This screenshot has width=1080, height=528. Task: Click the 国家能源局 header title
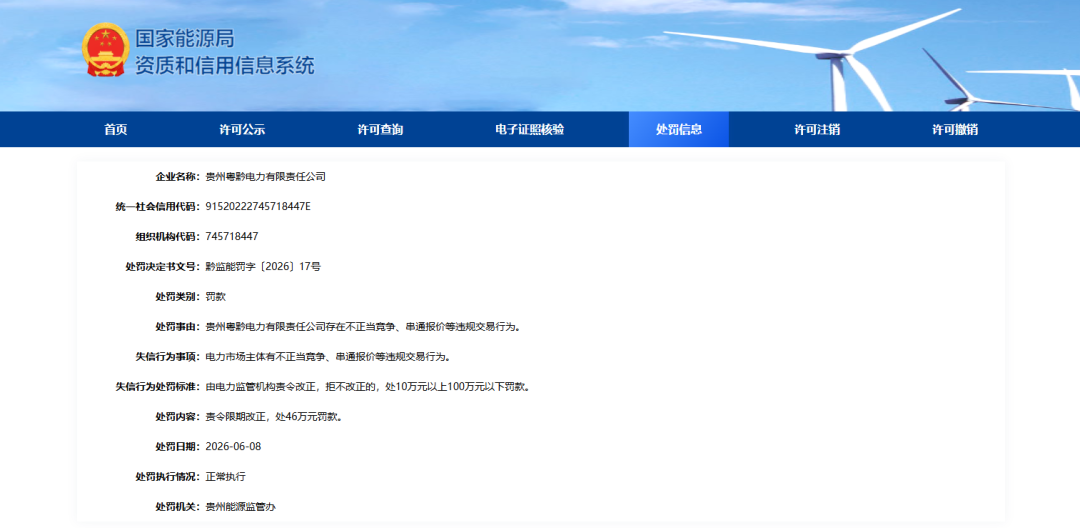click(185, 38)
